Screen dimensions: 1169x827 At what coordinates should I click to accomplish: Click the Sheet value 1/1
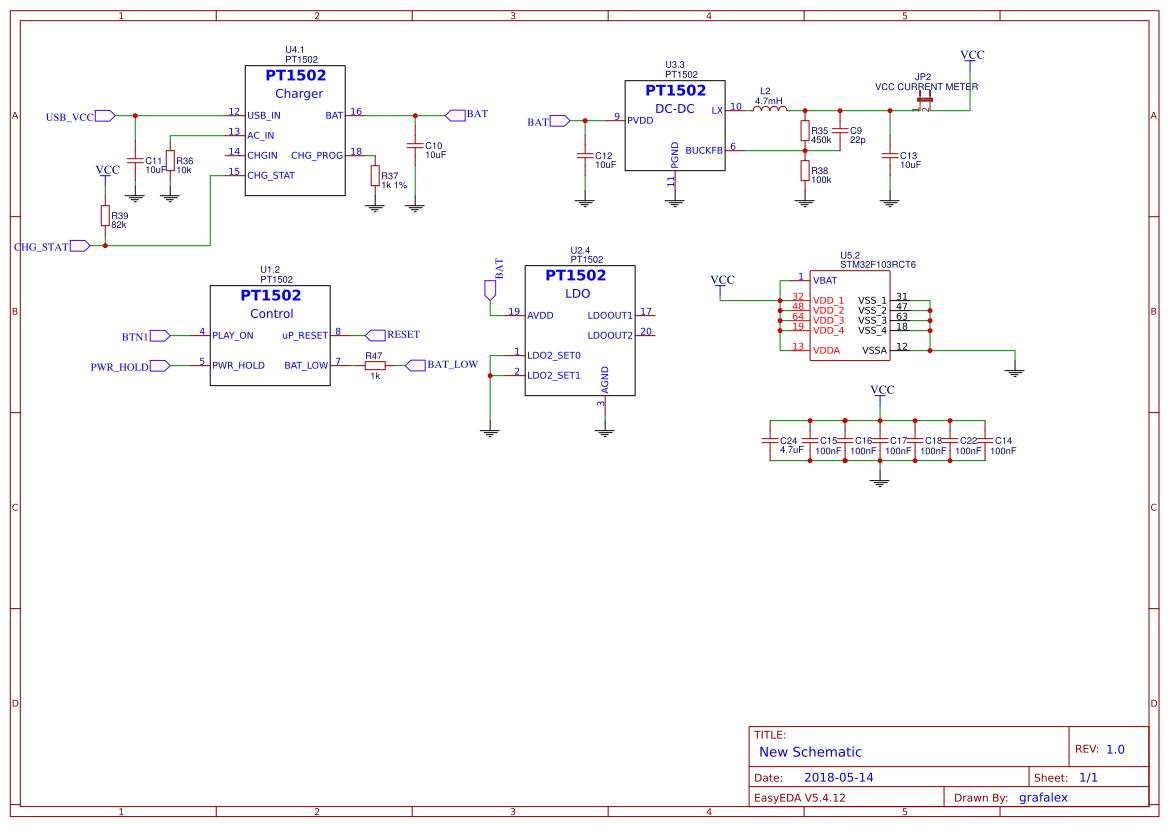tap(1088, 777)
